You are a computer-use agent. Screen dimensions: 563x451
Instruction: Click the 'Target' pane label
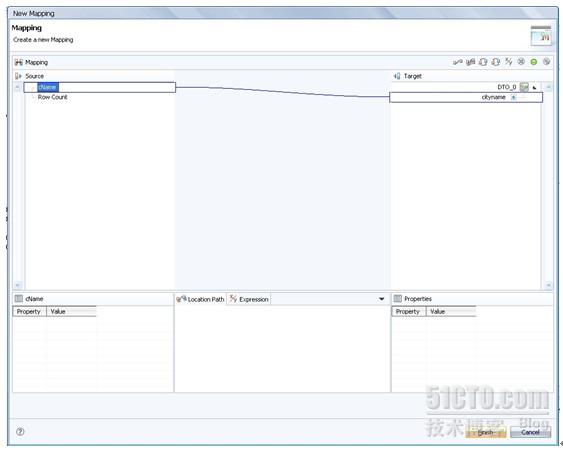pos(413,76)
